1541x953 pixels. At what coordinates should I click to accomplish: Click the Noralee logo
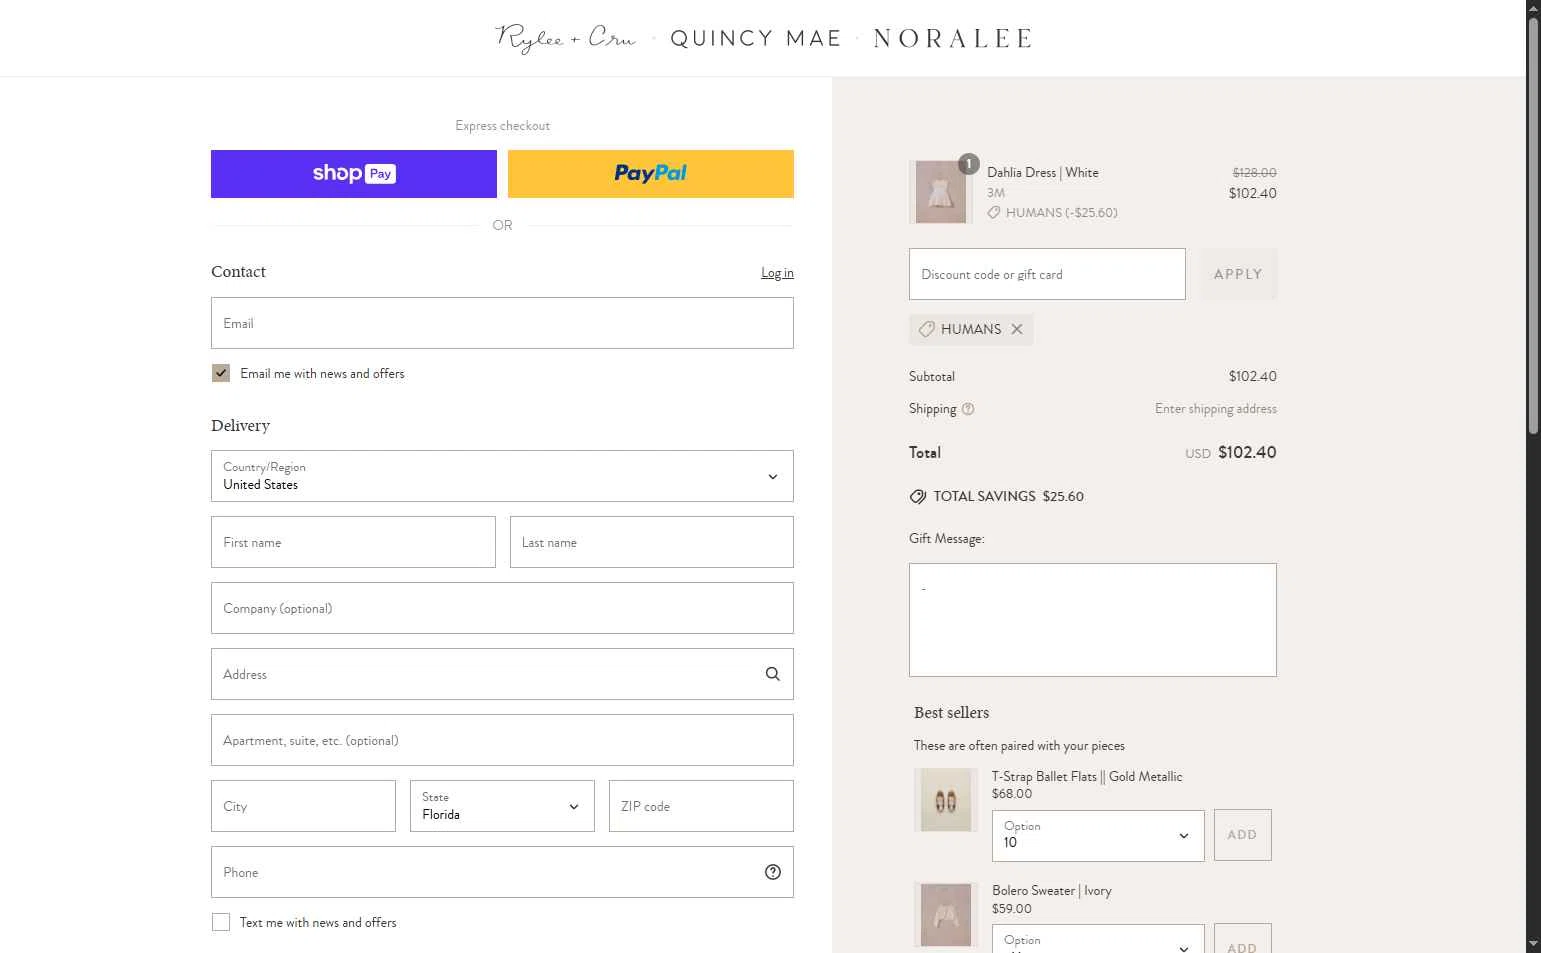[953, 38]
